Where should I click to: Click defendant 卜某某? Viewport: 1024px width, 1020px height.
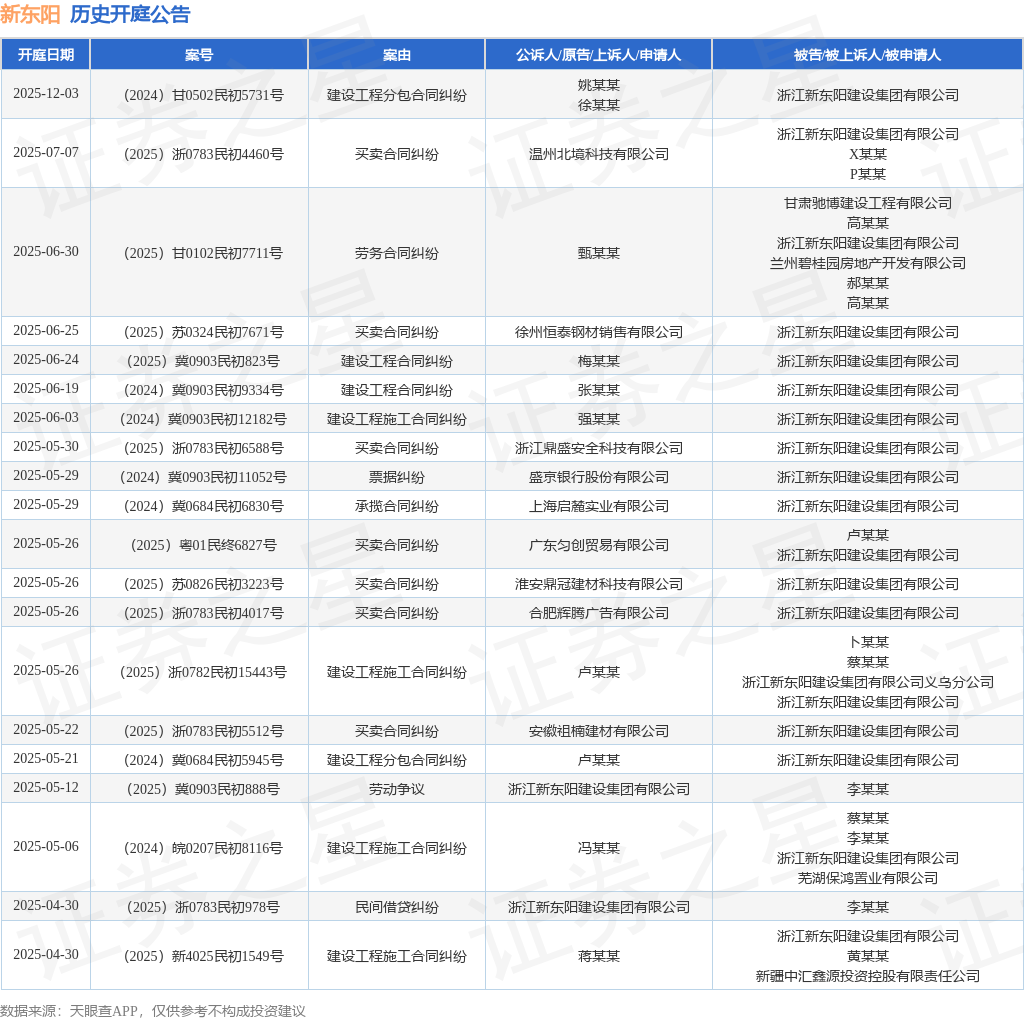867,642
